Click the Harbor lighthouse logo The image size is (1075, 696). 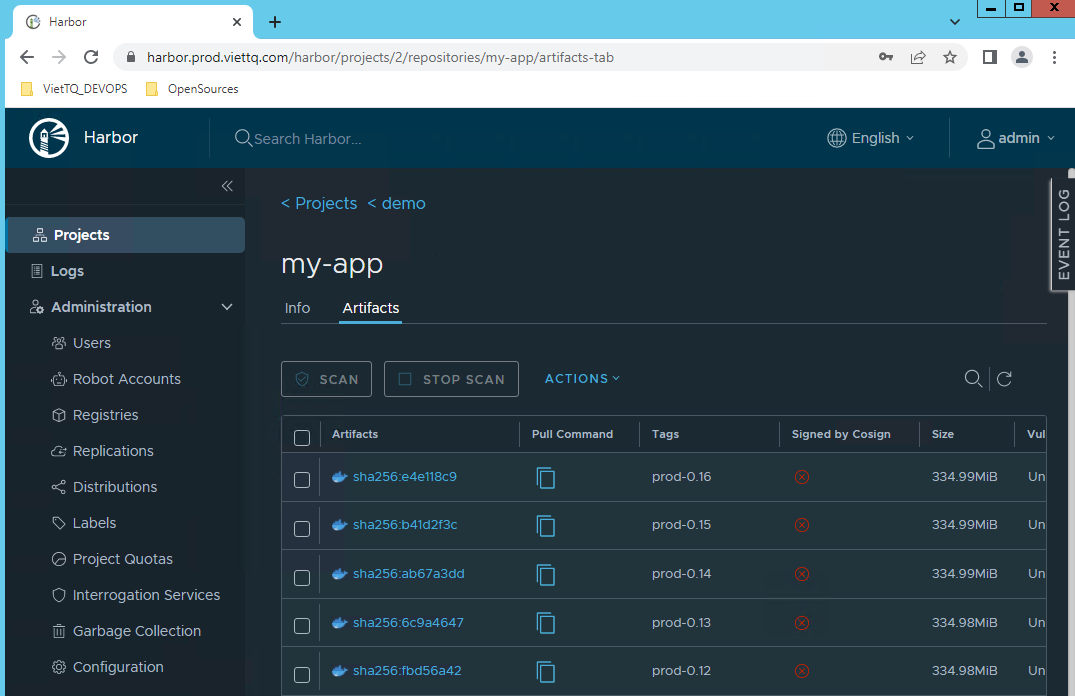49,138
